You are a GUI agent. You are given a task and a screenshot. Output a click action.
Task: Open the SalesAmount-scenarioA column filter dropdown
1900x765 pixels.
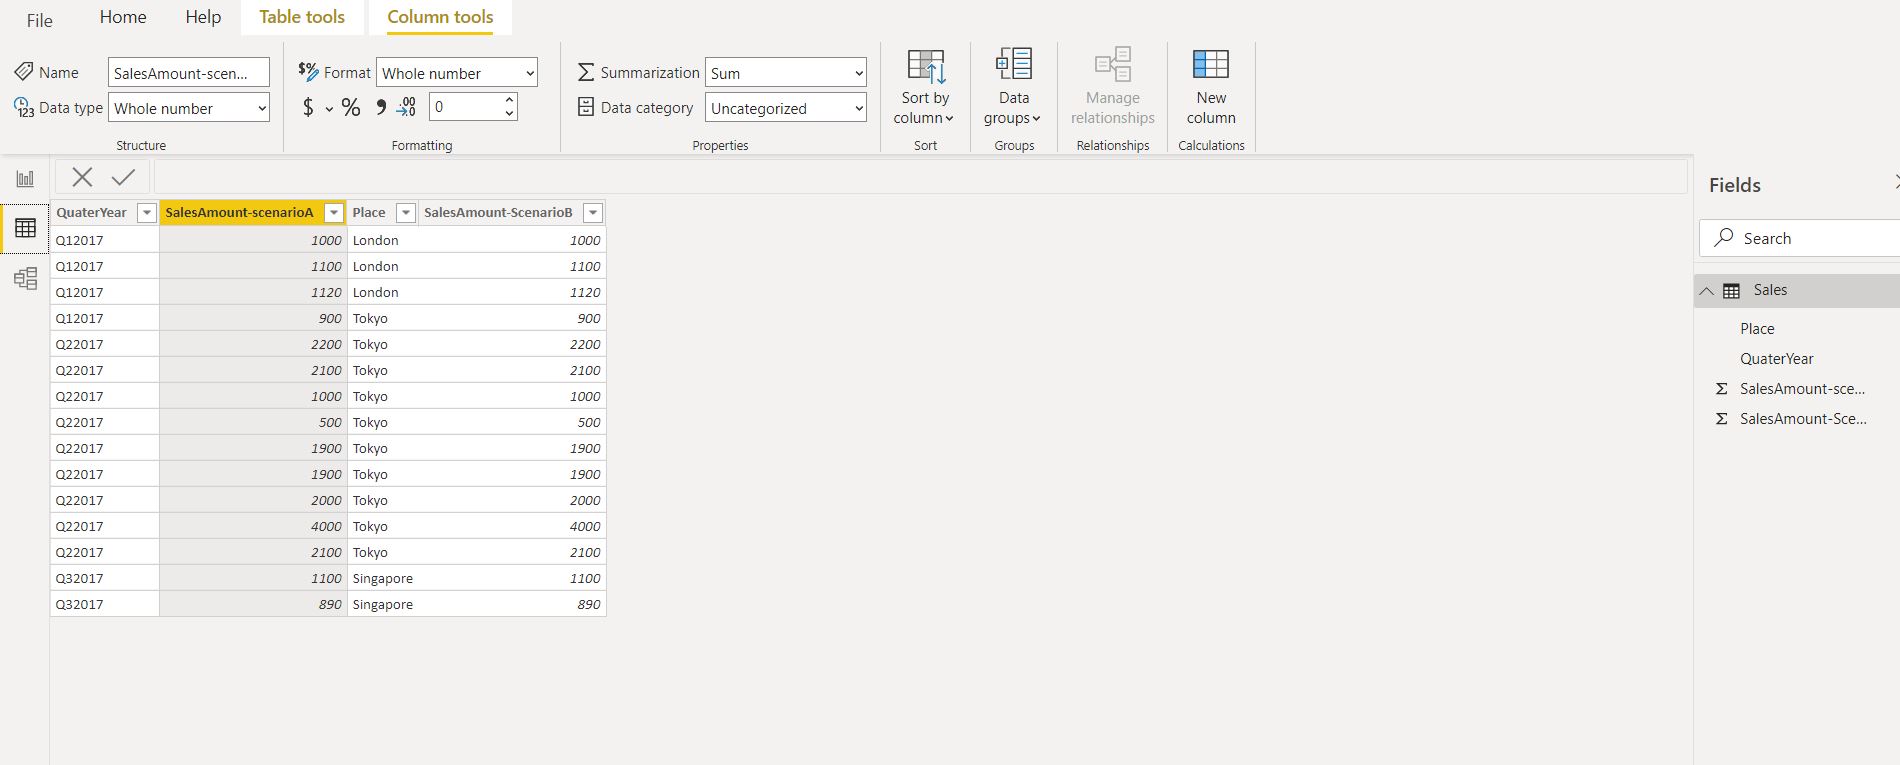coord(334,213)
